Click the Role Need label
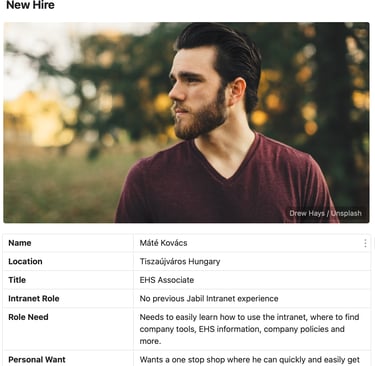The height and width of the screenshot is (366, 375). point(28,317)
